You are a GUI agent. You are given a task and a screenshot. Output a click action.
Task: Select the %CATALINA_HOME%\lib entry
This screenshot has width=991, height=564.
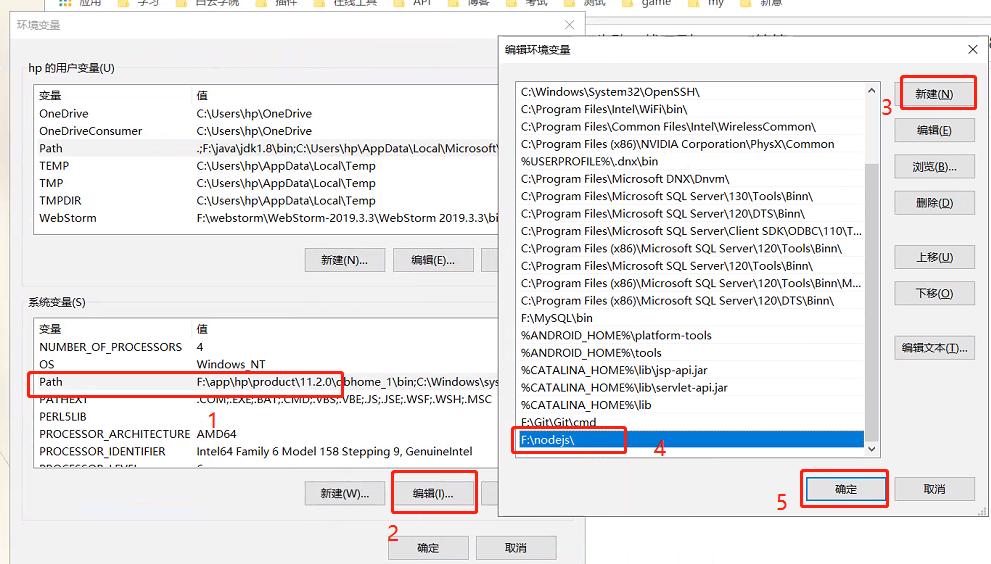click(x=690, y=405)
